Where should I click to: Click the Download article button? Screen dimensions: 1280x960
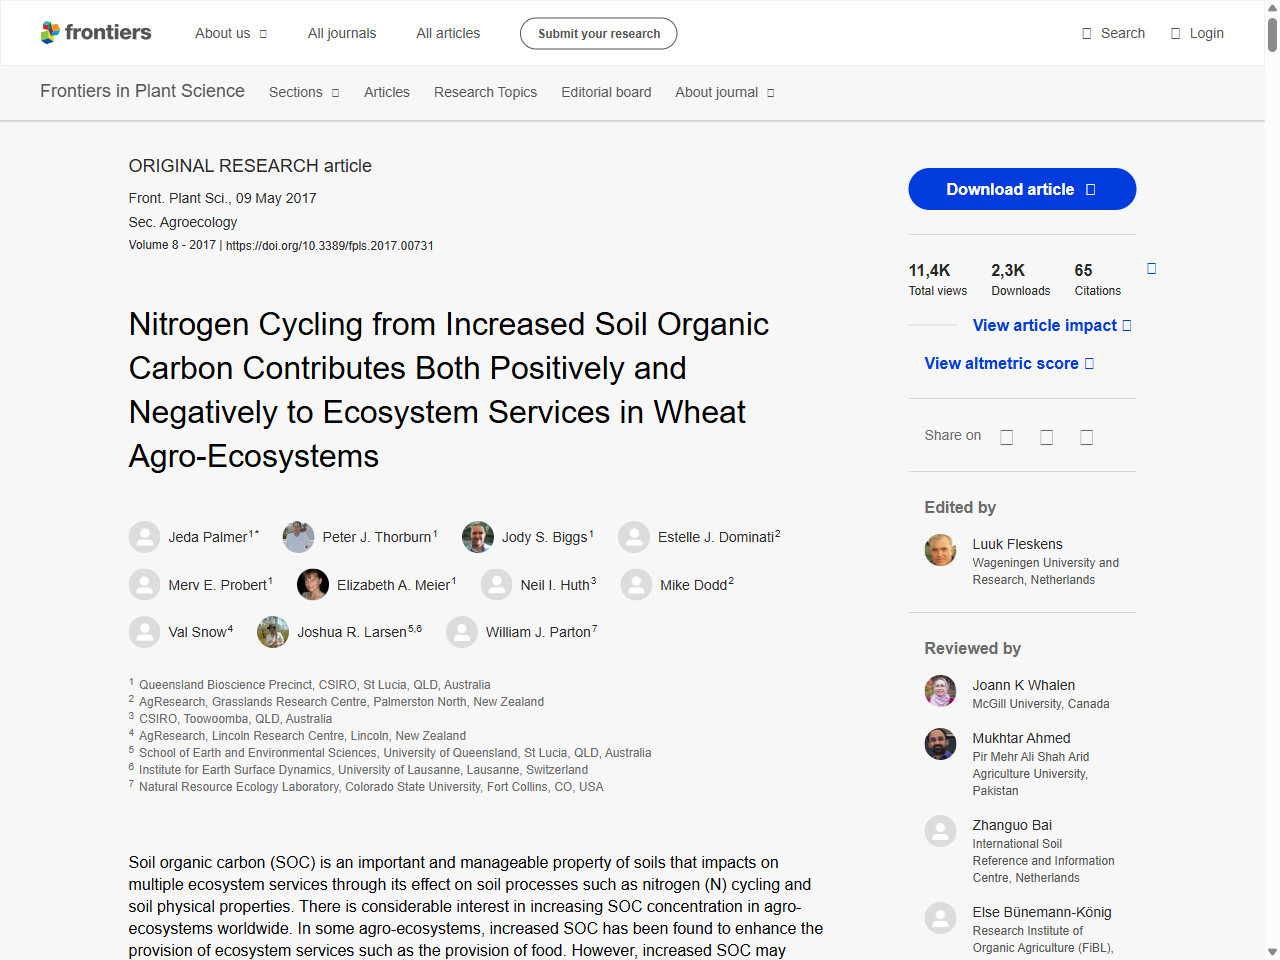point(1022,189)
